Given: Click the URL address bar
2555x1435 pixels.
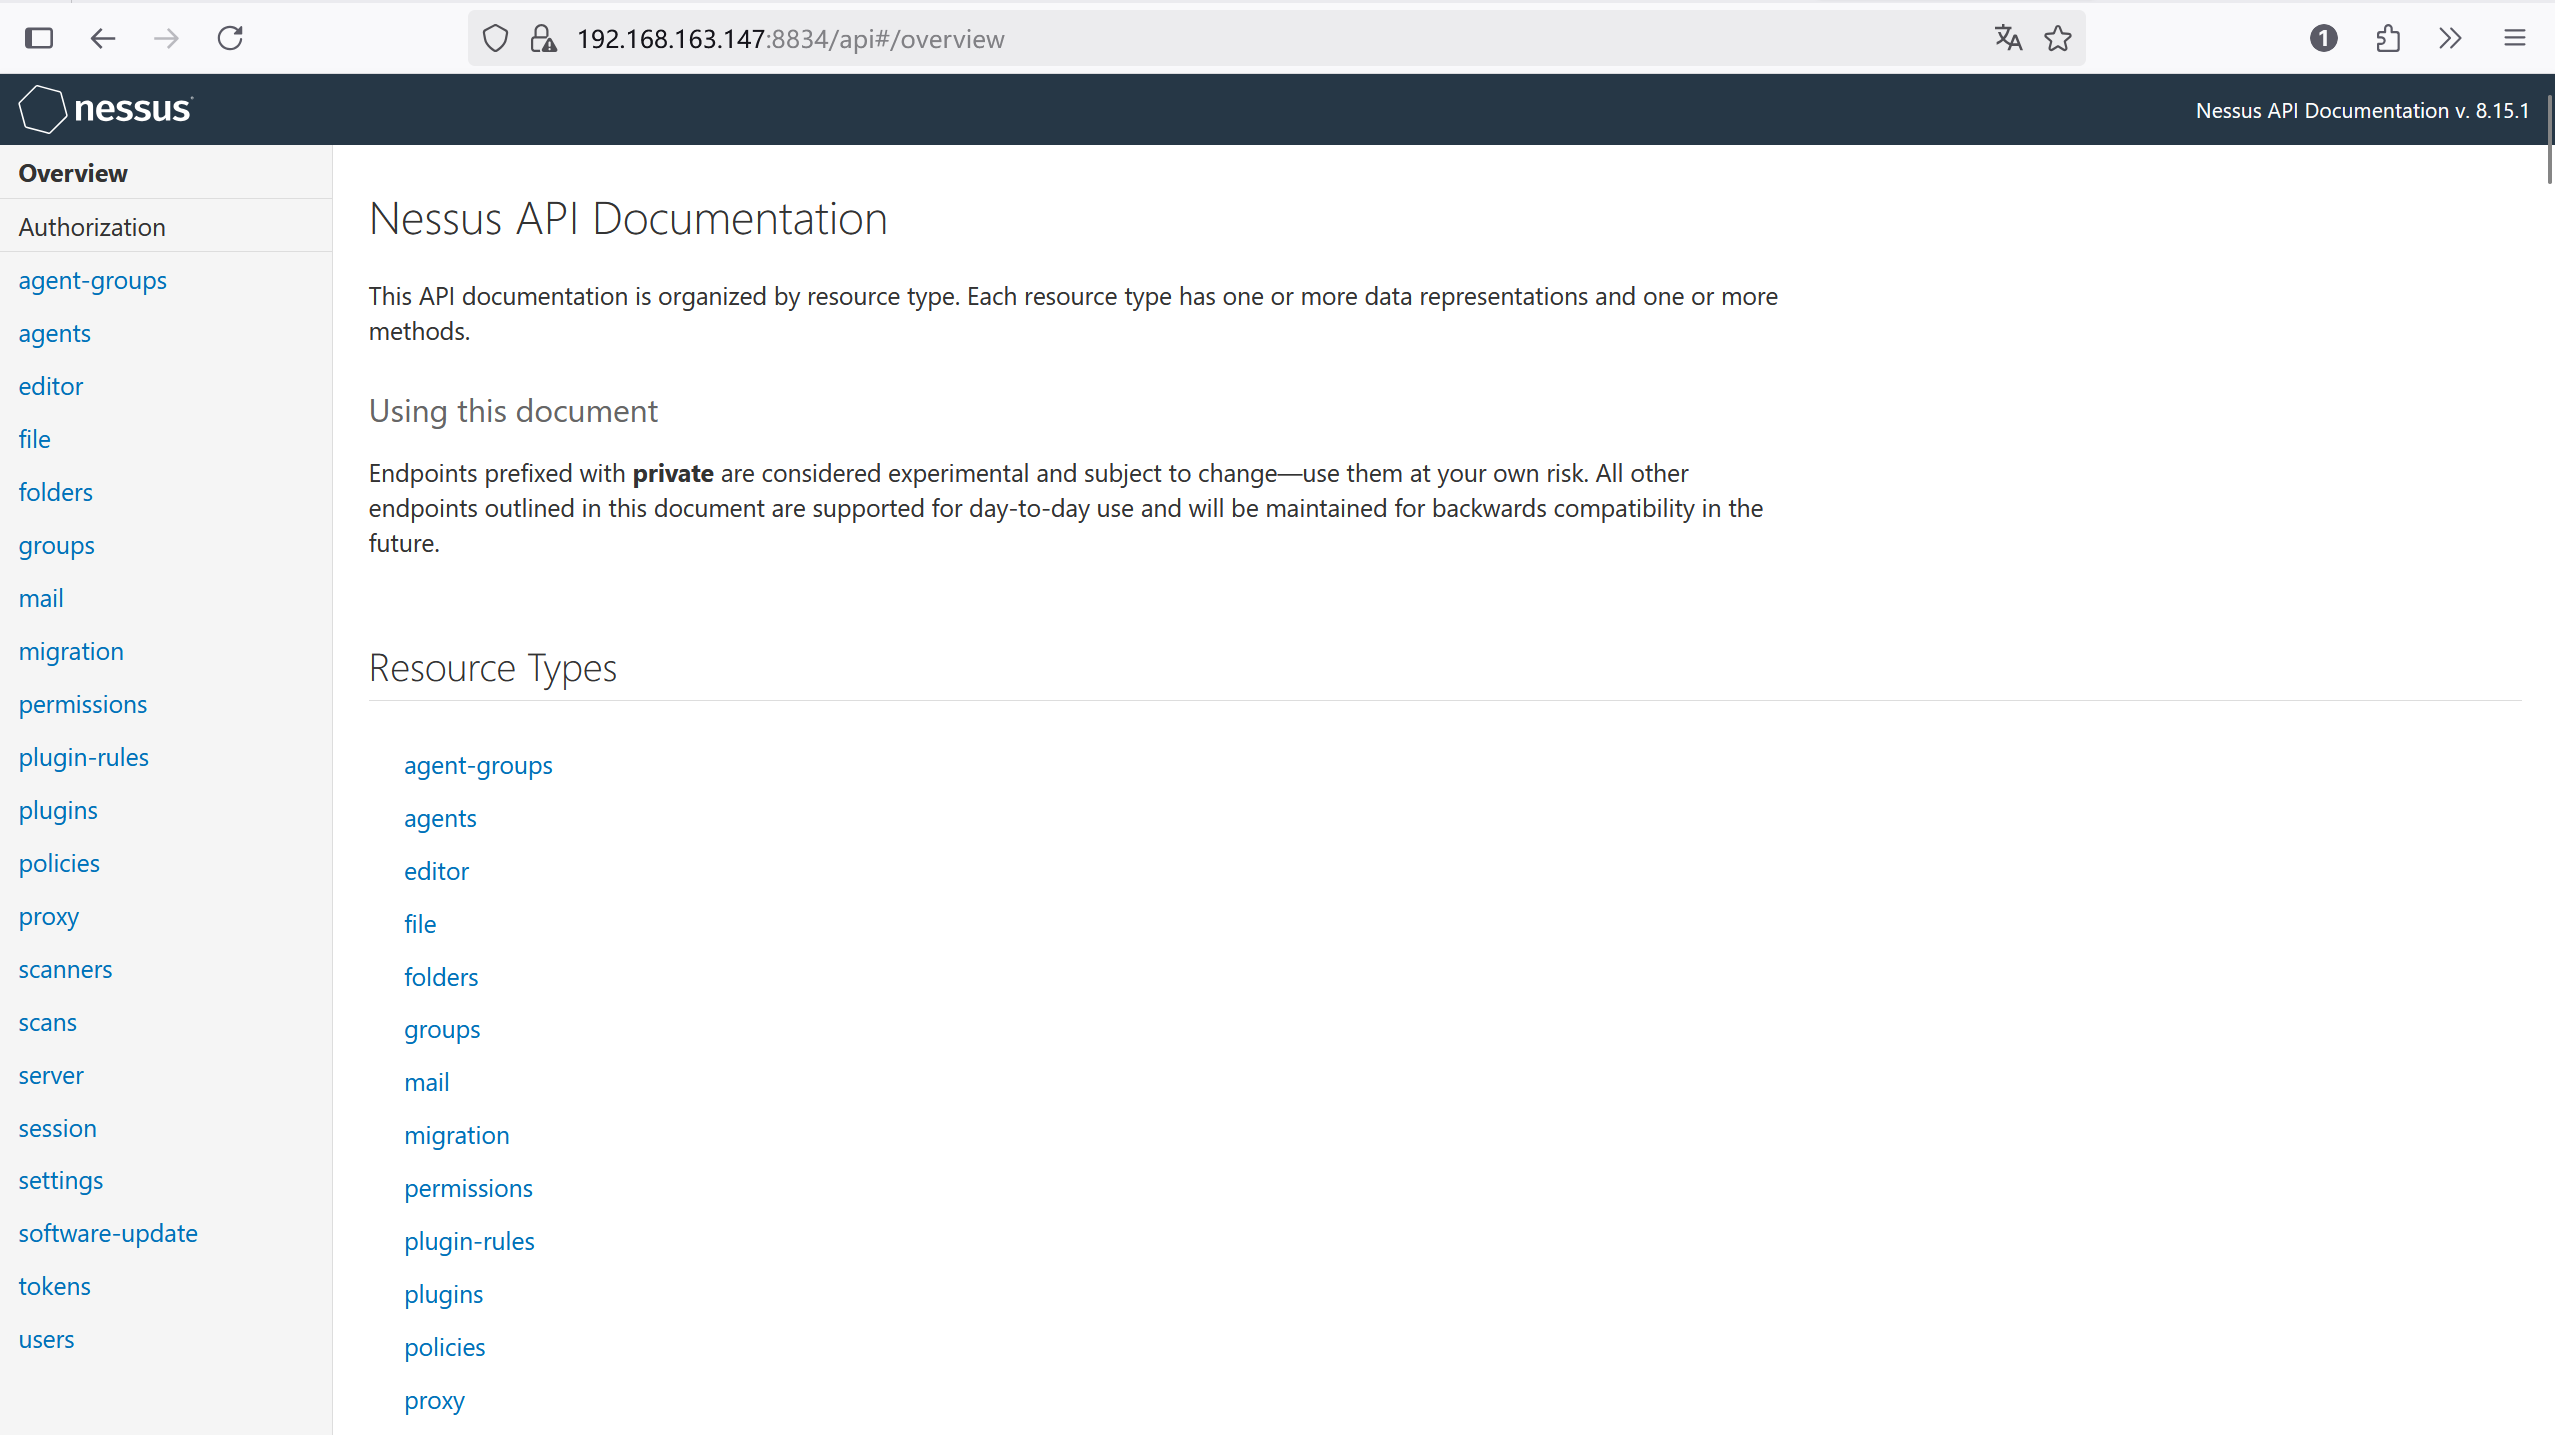Looking at the screenshot, I should [1276, 39].
